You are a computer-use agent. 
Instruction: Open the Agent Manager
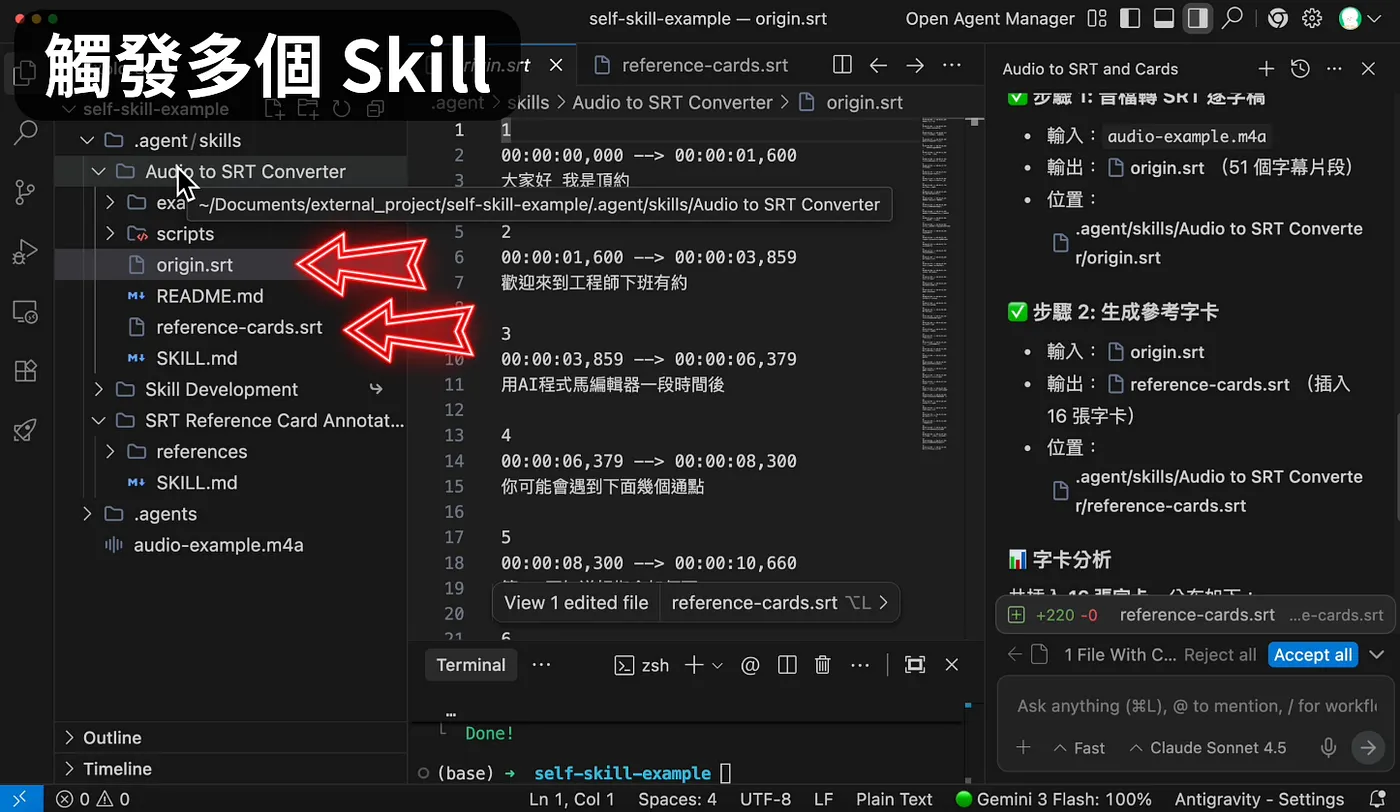990,18
